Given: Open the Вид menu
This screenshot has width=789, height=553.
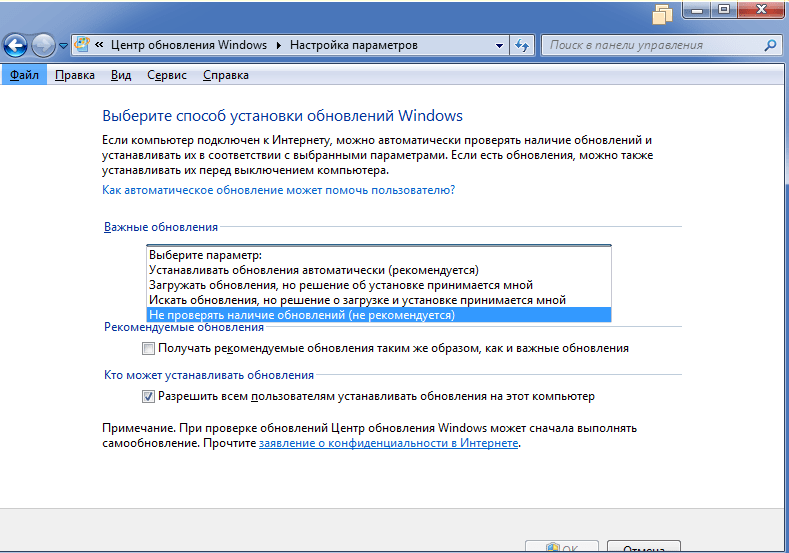Looking at the screenshot, I should point(121,75).
